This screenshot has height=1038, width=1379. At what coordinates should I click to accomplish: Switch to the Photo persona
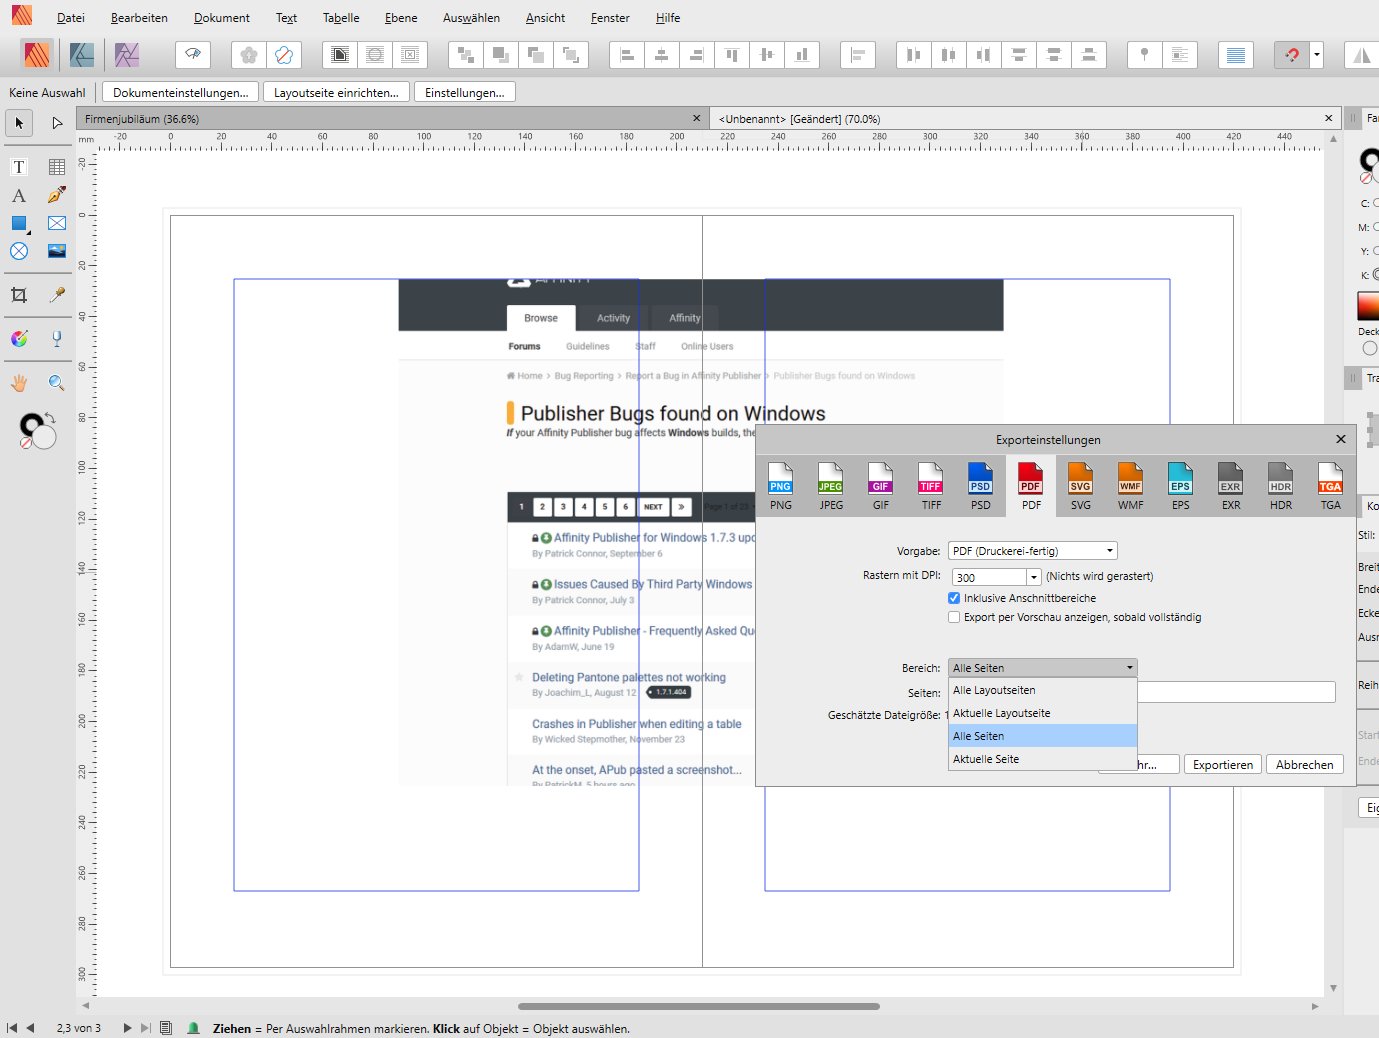click(x=127, y=54)
